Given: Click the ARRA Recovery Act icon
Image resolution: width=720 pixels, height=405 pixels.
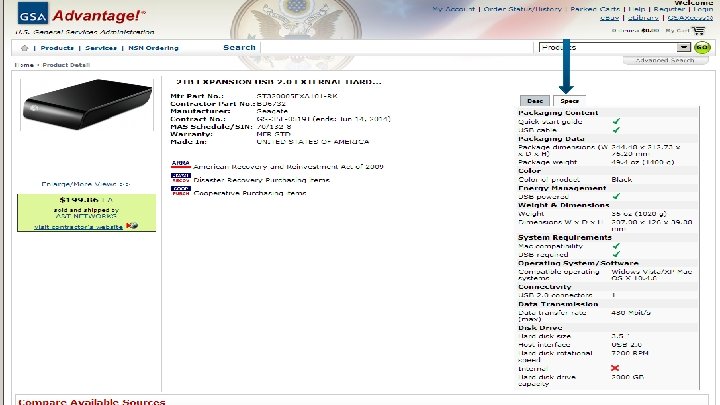Looking at the screenshot, I should [180, 164].
